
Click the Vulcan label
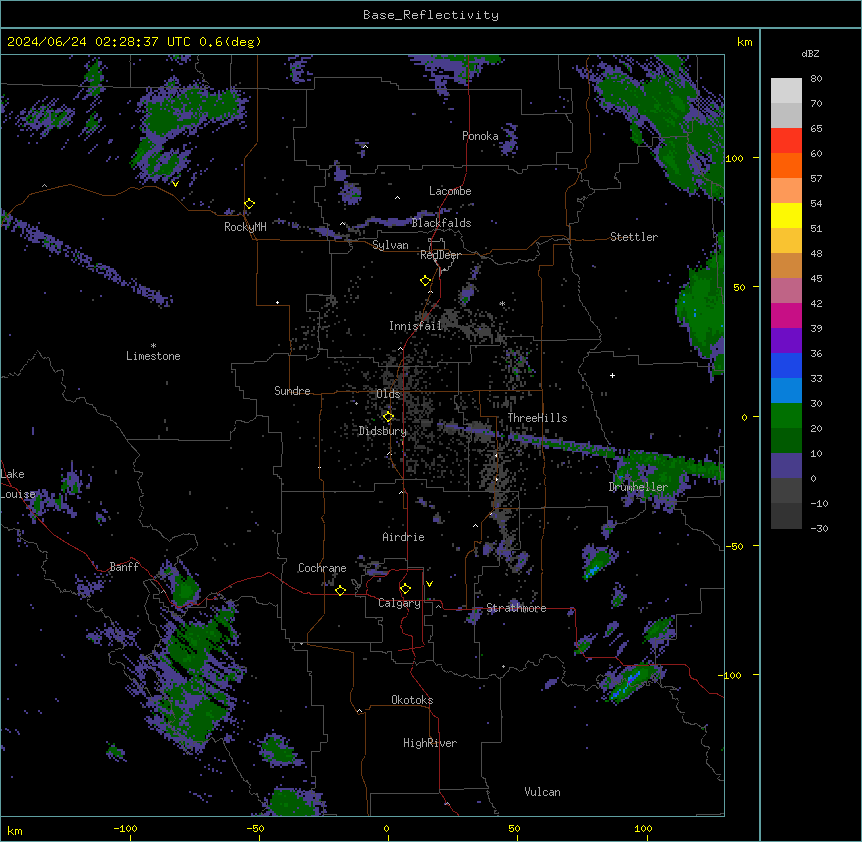(x=543, y=792)
